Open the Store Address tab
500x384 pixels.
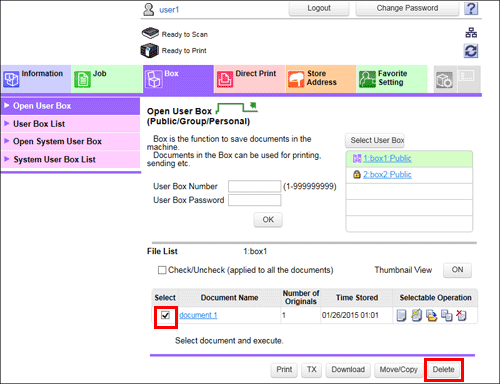click(321, 79)
